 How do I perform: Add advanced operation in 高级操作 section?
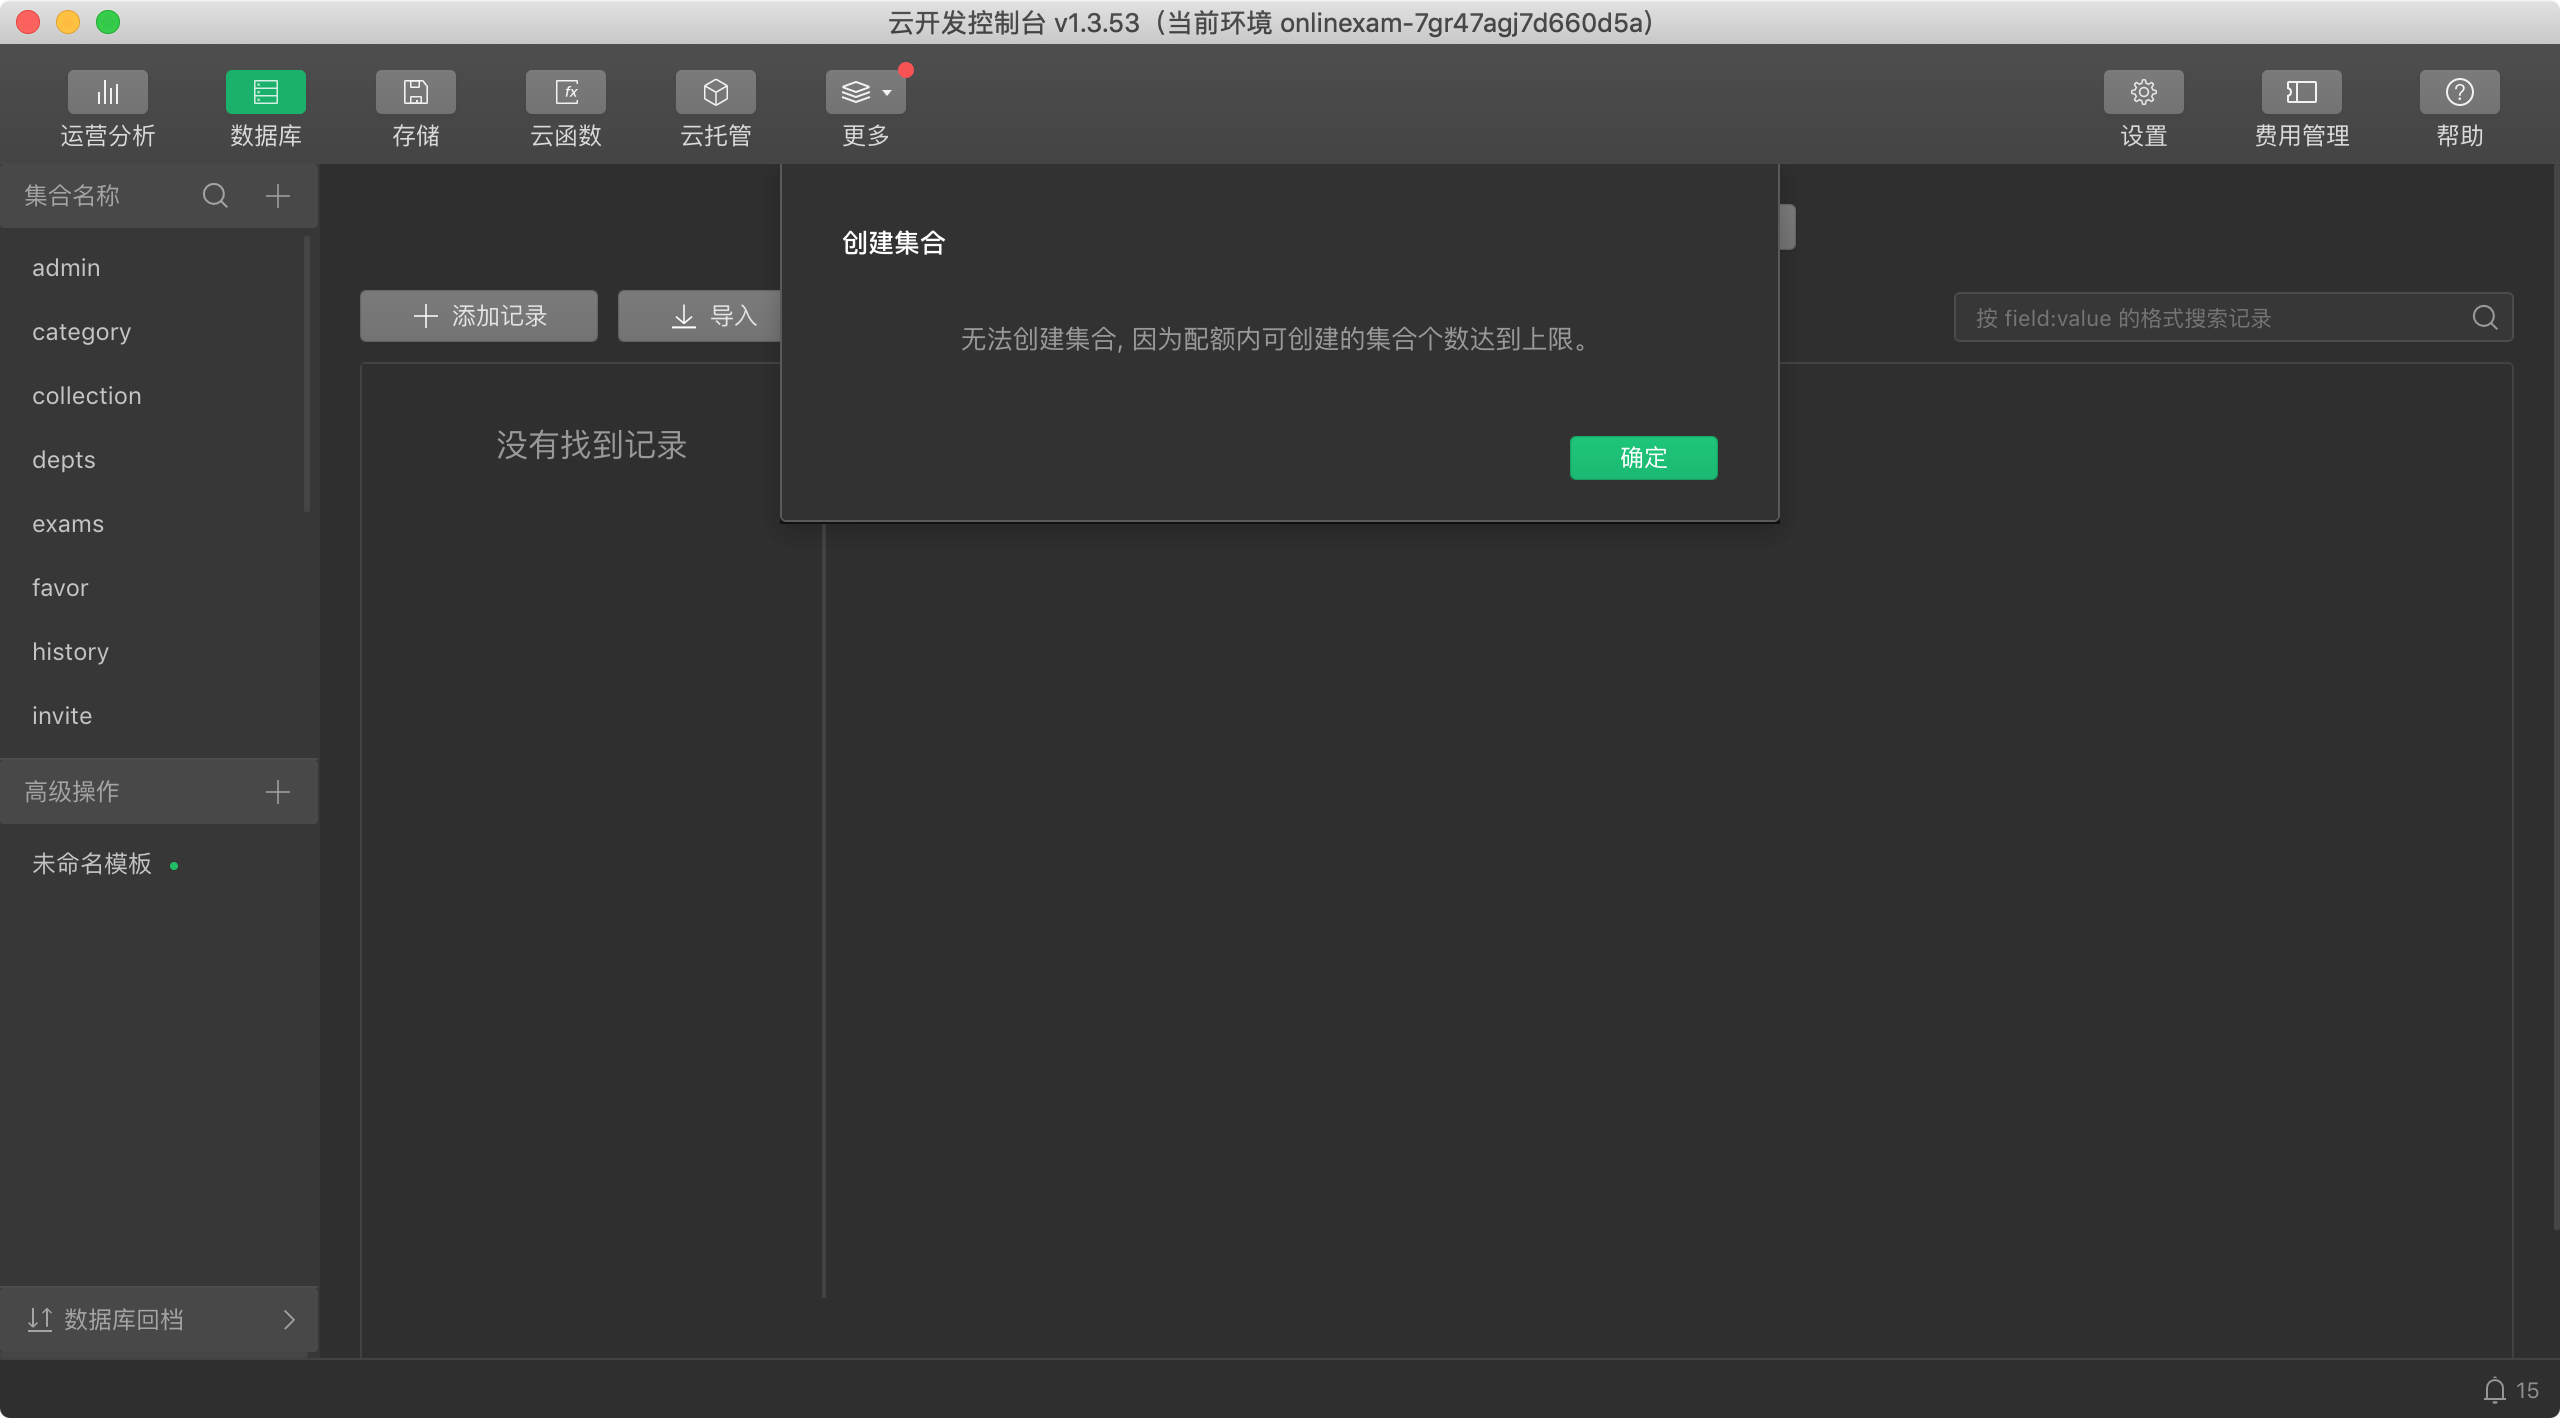tap(278, 792)
